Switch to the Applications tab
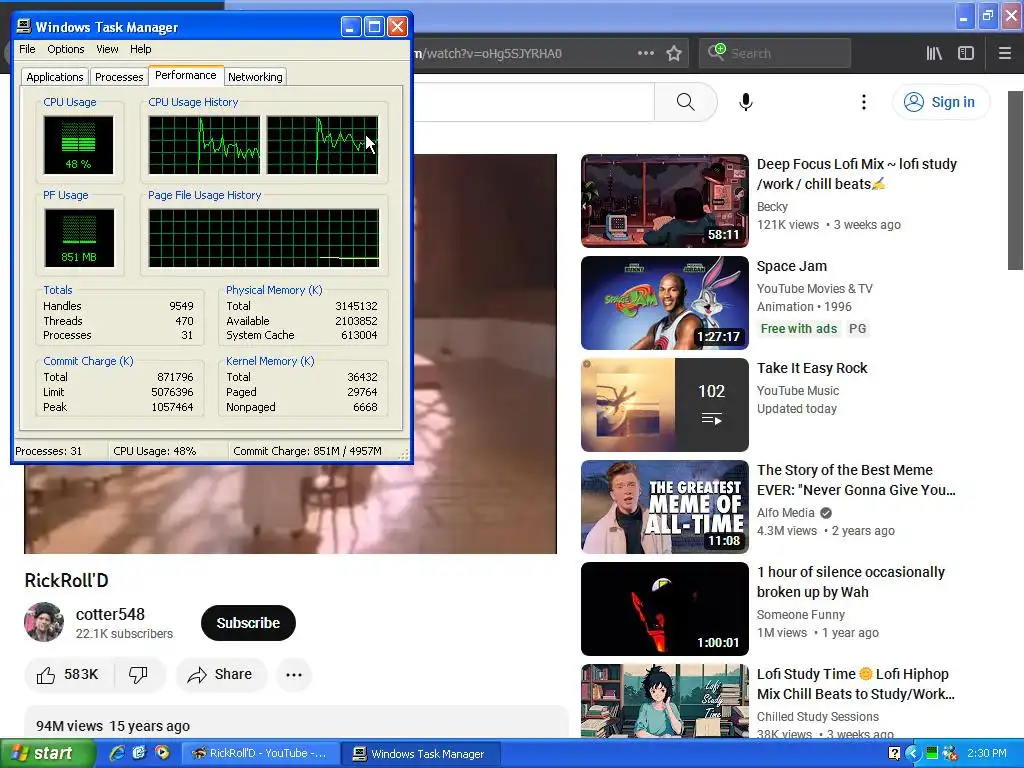 pos(55,77)
